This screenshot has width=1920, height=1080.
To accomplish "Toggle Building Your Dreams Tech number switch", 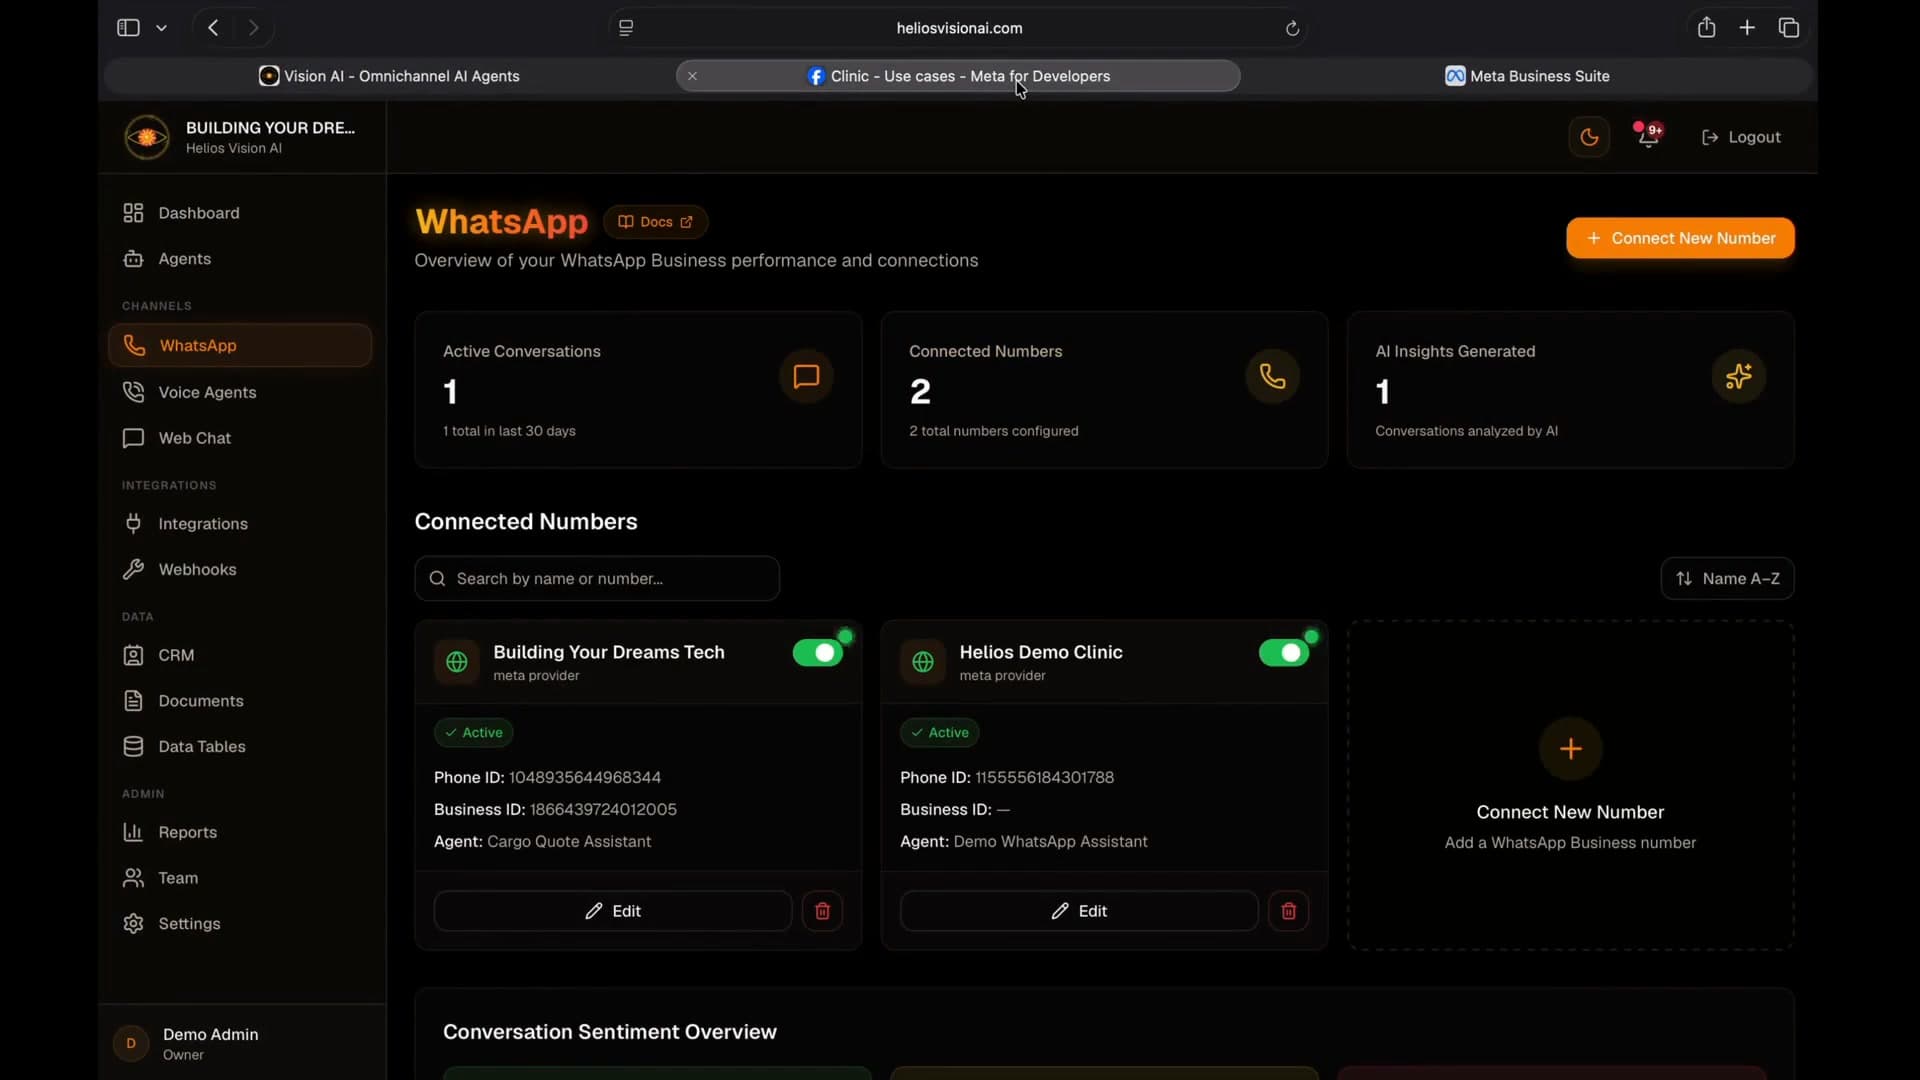I will [x=818, y=653].
